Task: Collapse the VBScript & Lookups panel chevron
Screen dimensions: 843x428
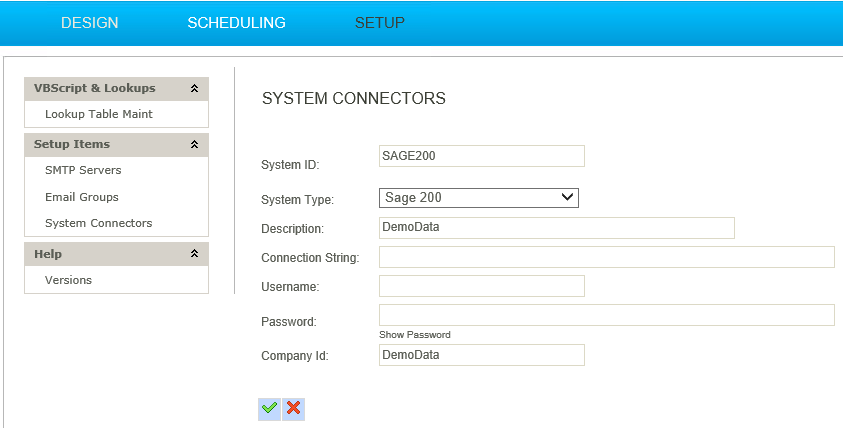Action: coord(195,88)
